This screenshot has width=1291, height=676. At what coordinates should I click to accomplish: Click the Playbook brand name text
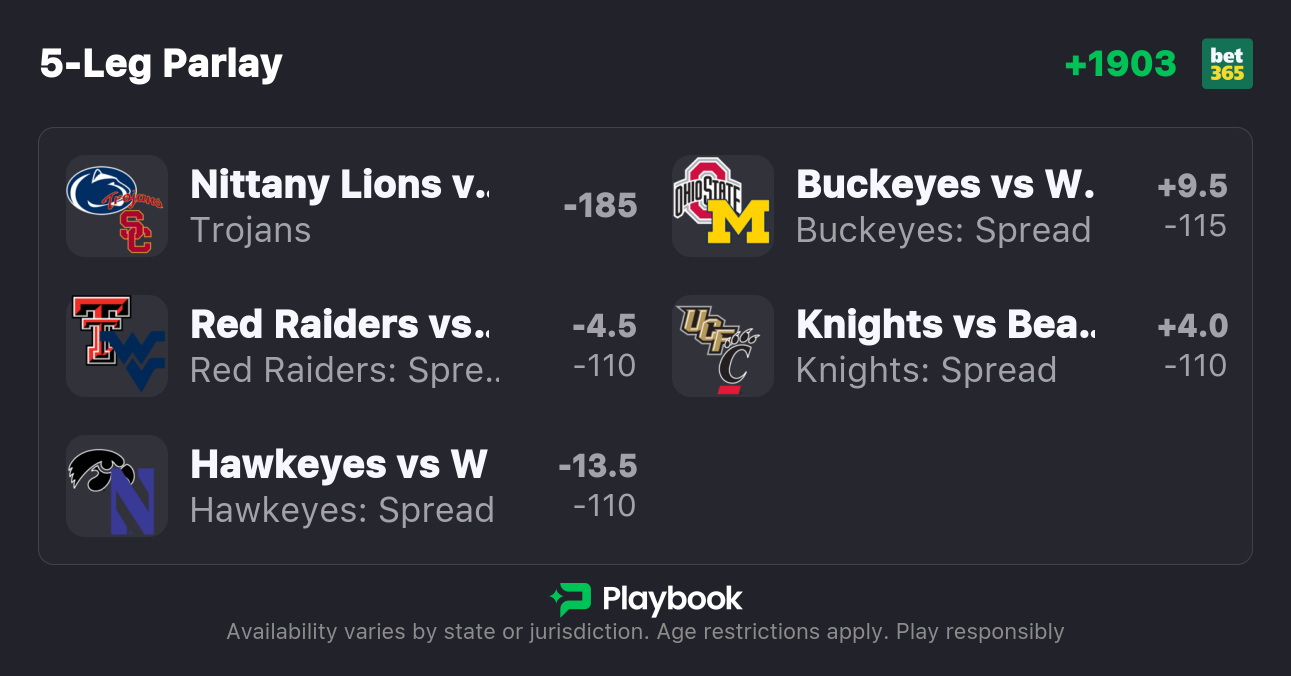[672, 599]
